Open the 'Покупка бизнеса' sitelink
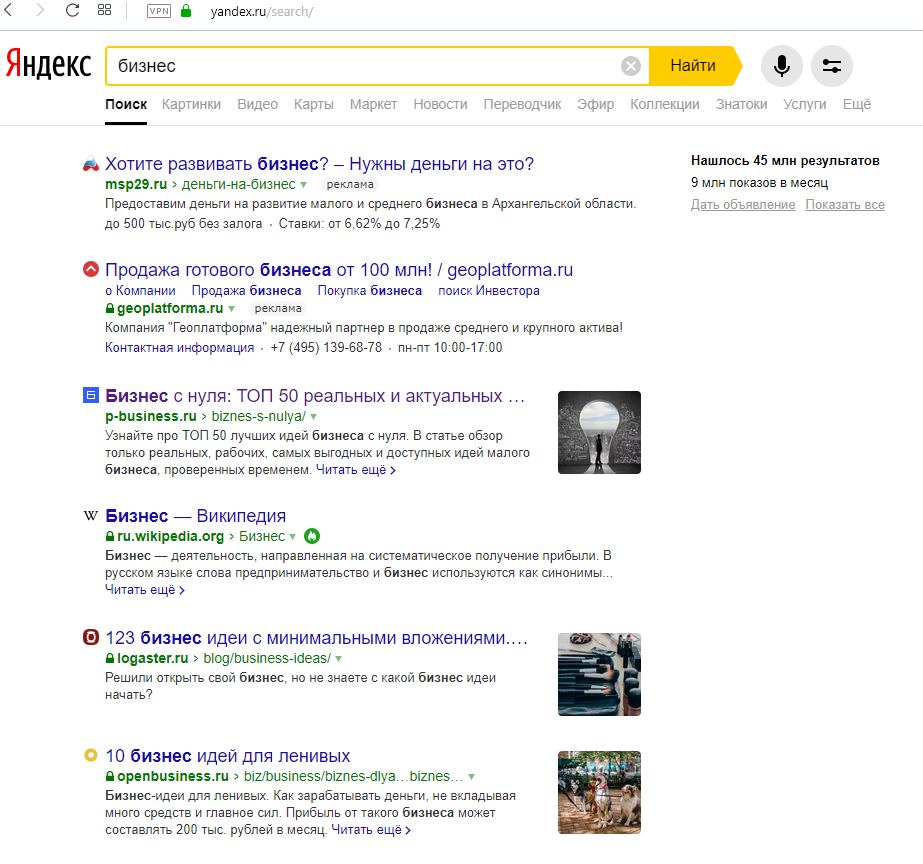Viewport: 923px width, 864px height. [x=370, y=291]
